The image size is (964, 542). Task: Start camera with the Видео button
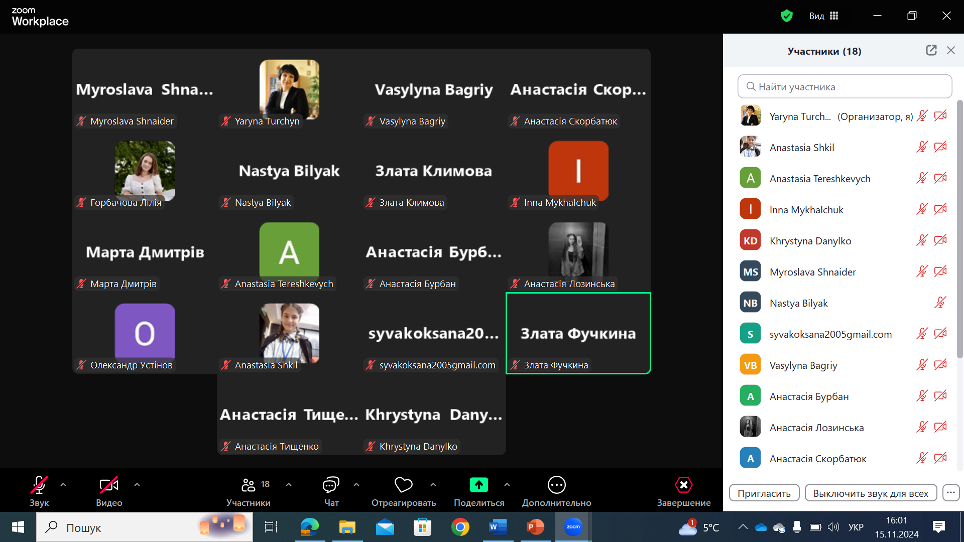[109, 491]
